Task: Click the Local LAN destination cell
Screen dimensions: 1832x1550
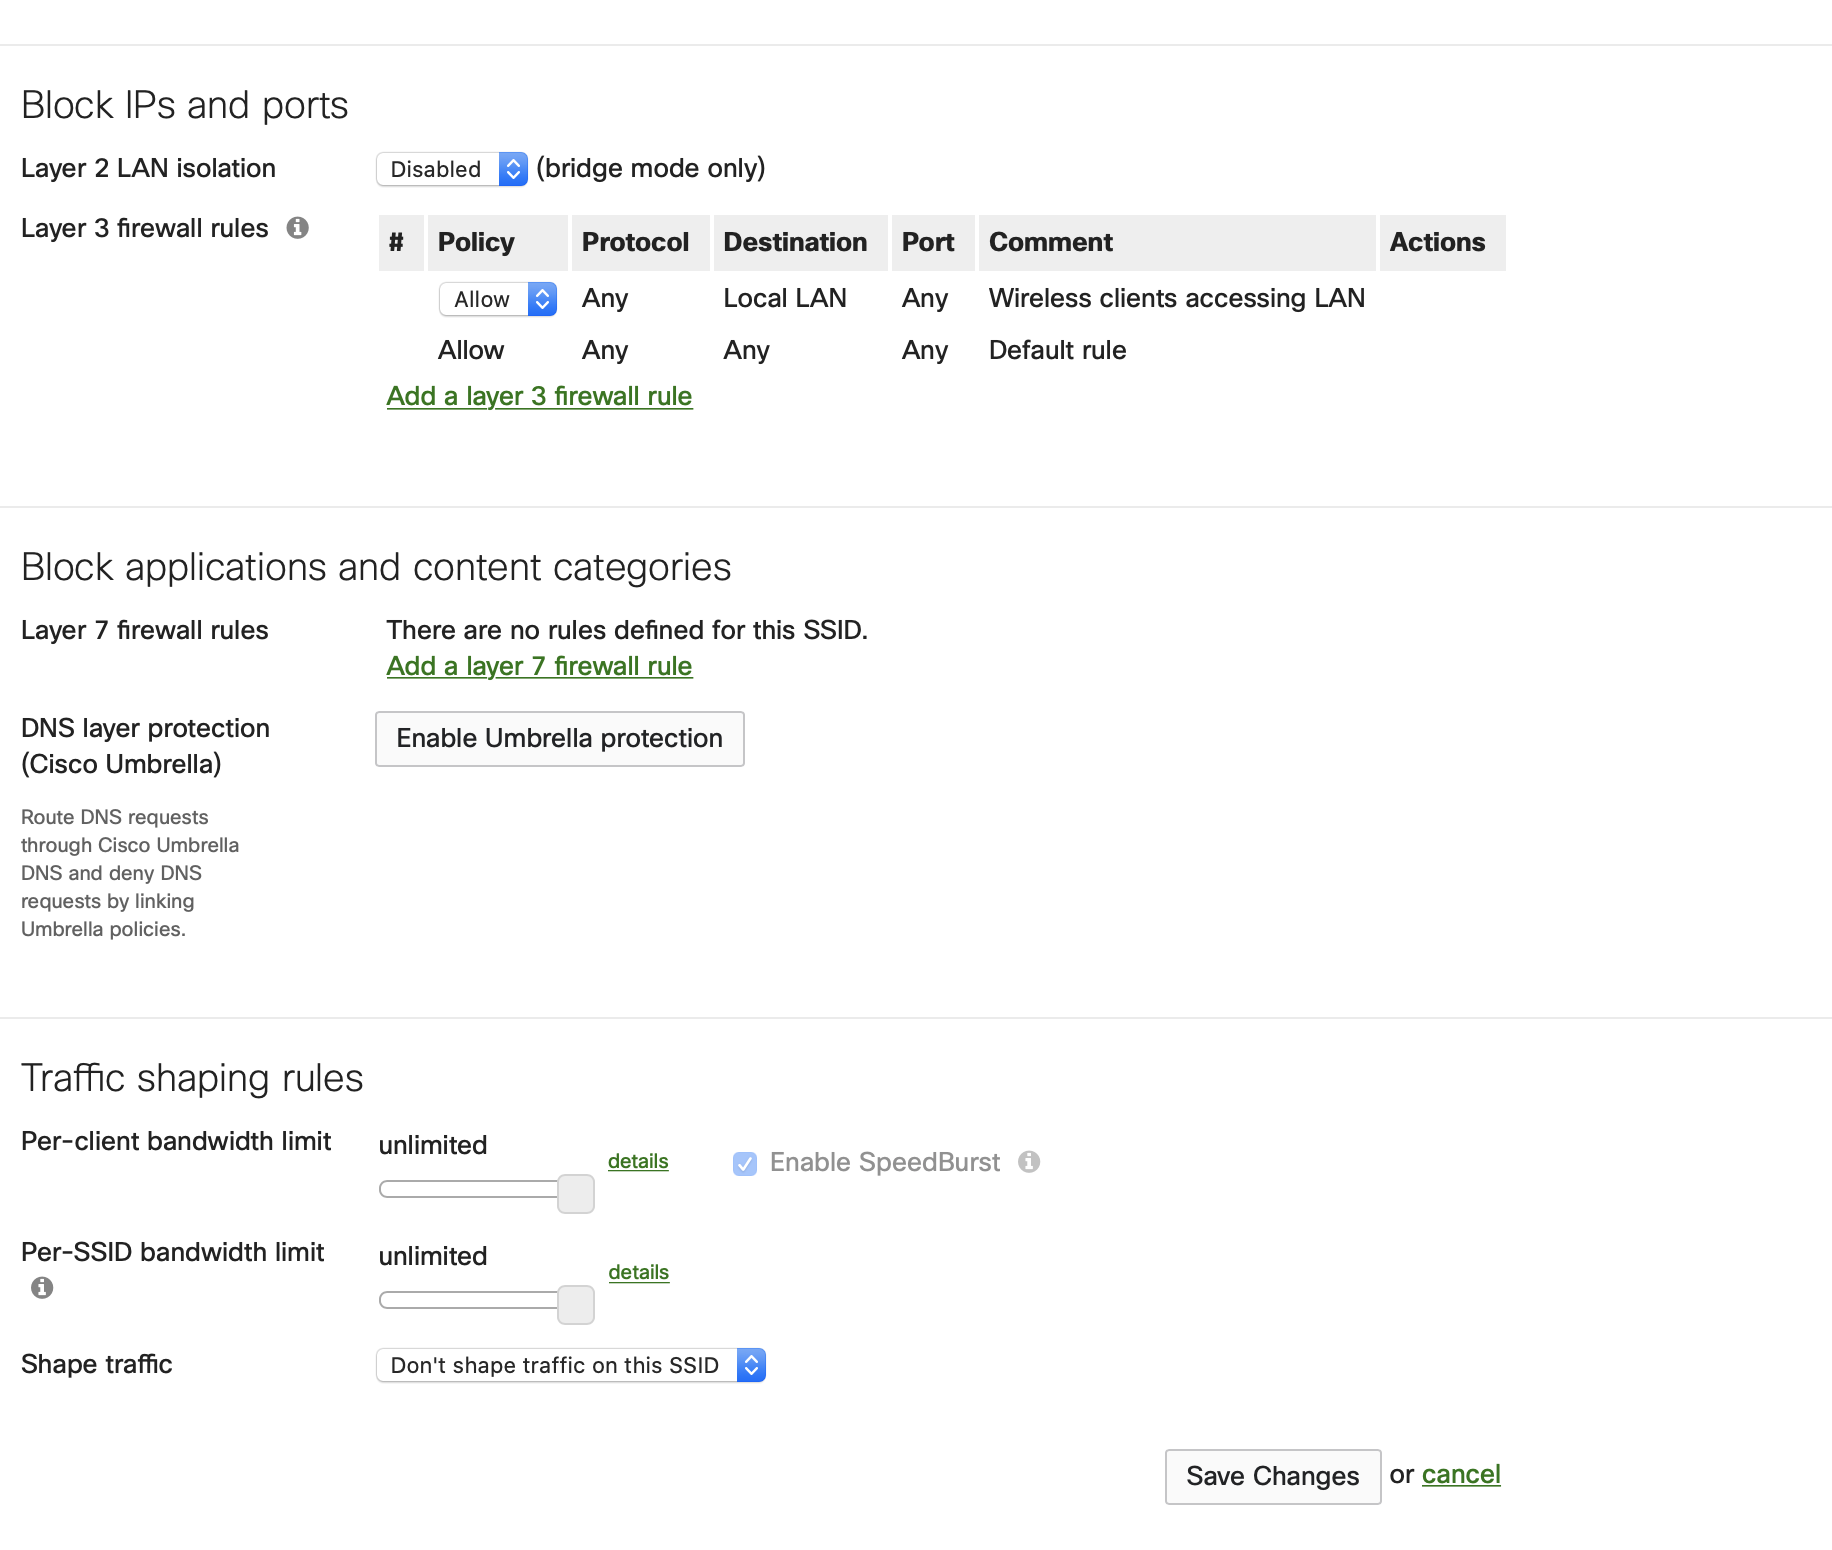Action: click(x=785, y=298)
